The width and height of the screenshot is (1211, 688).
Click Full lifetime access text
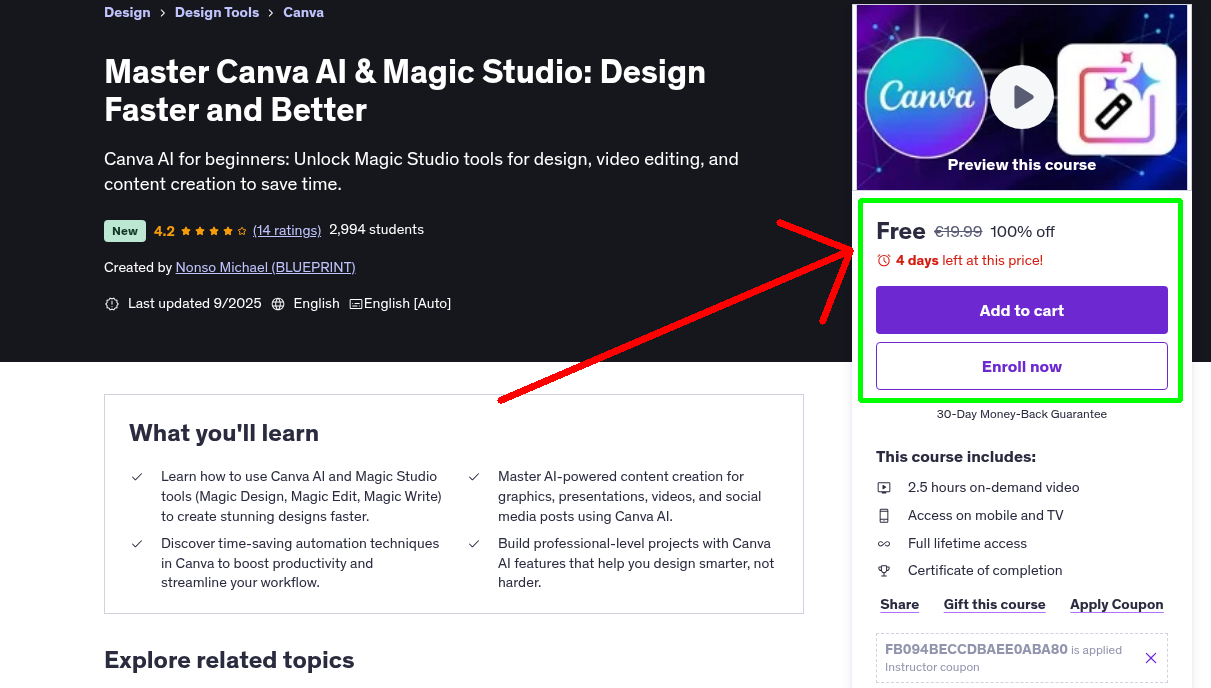point(967,543)
